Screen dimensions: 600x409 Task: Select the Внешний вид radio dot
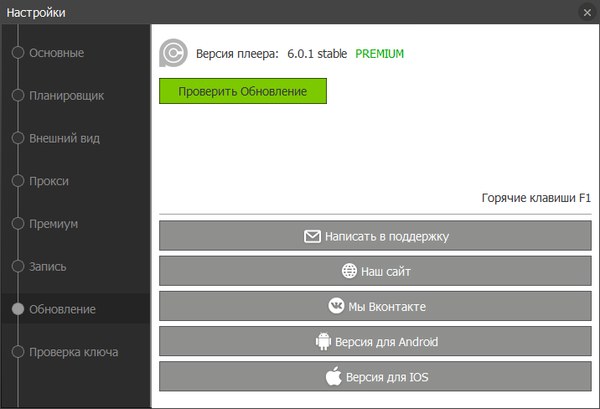click(18, 139)
